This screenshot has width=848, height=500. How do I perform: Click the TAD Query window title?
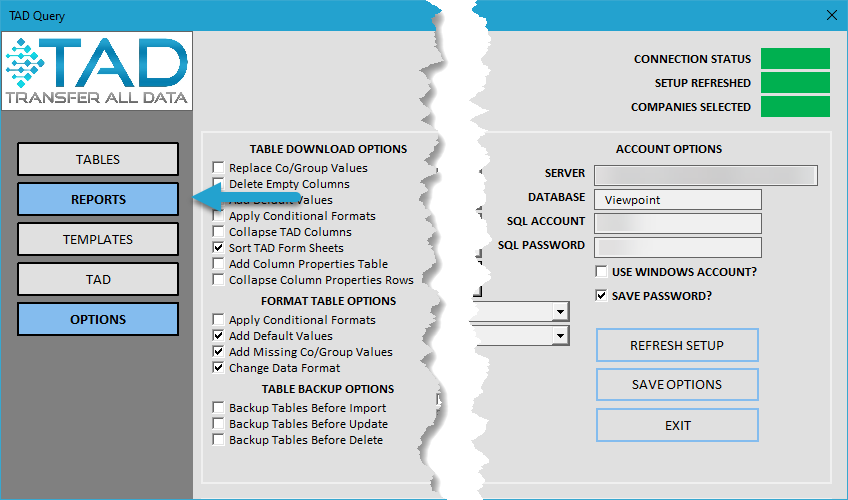pos(37,16)
